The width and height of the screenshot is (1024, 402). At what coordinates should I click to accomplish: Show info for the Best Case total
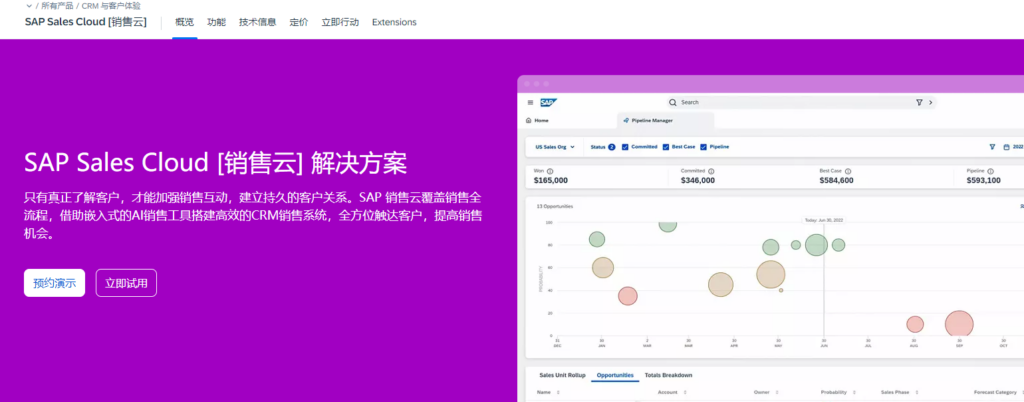[x=848, y=172]
